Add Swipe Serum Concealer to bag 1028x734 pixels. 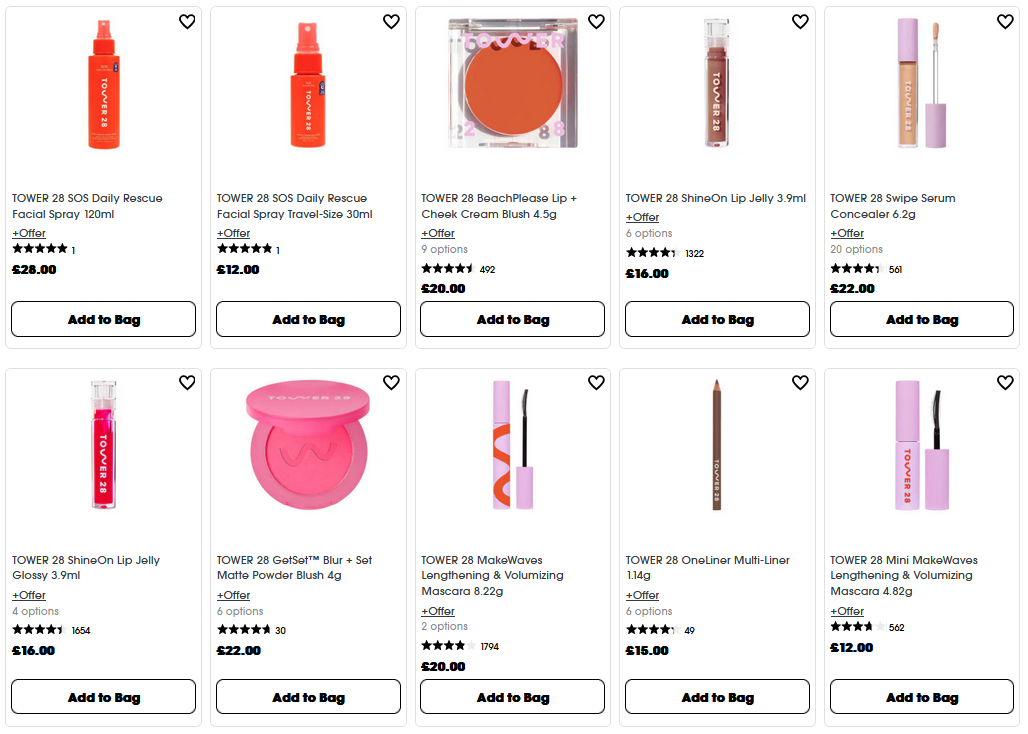point(921,318)
